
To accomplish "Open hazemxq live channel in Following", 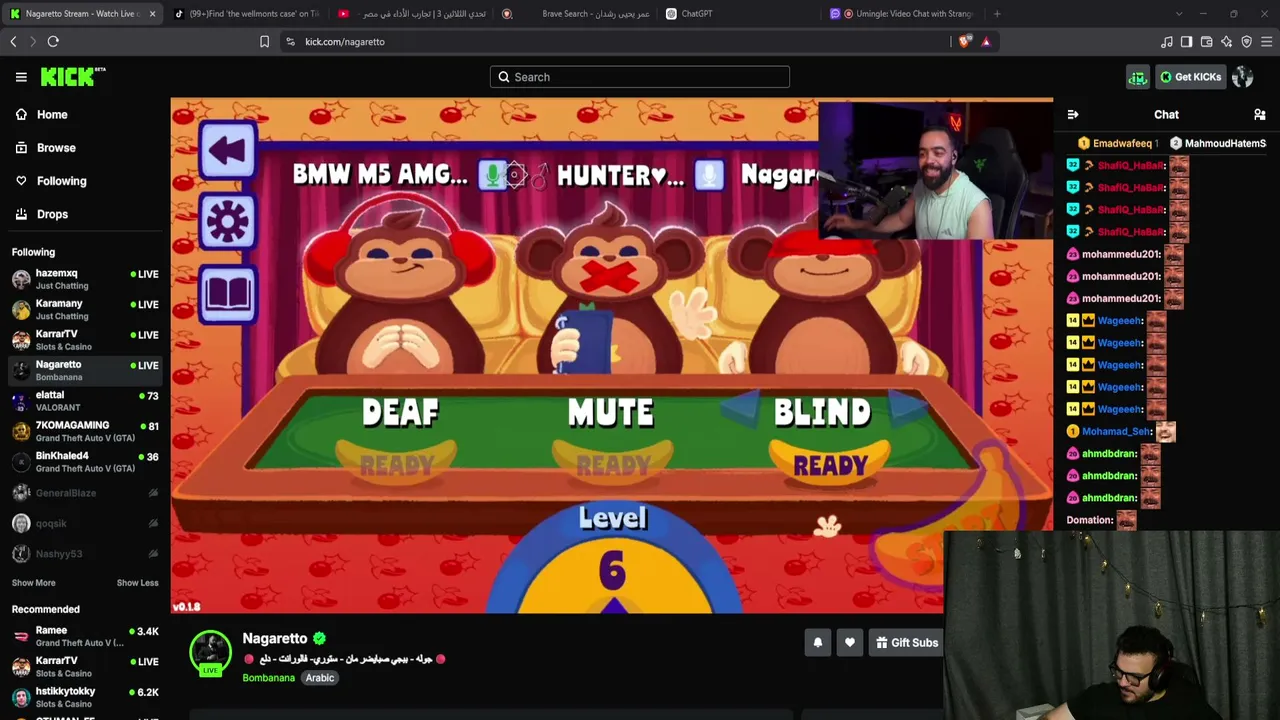I will 85,279.
